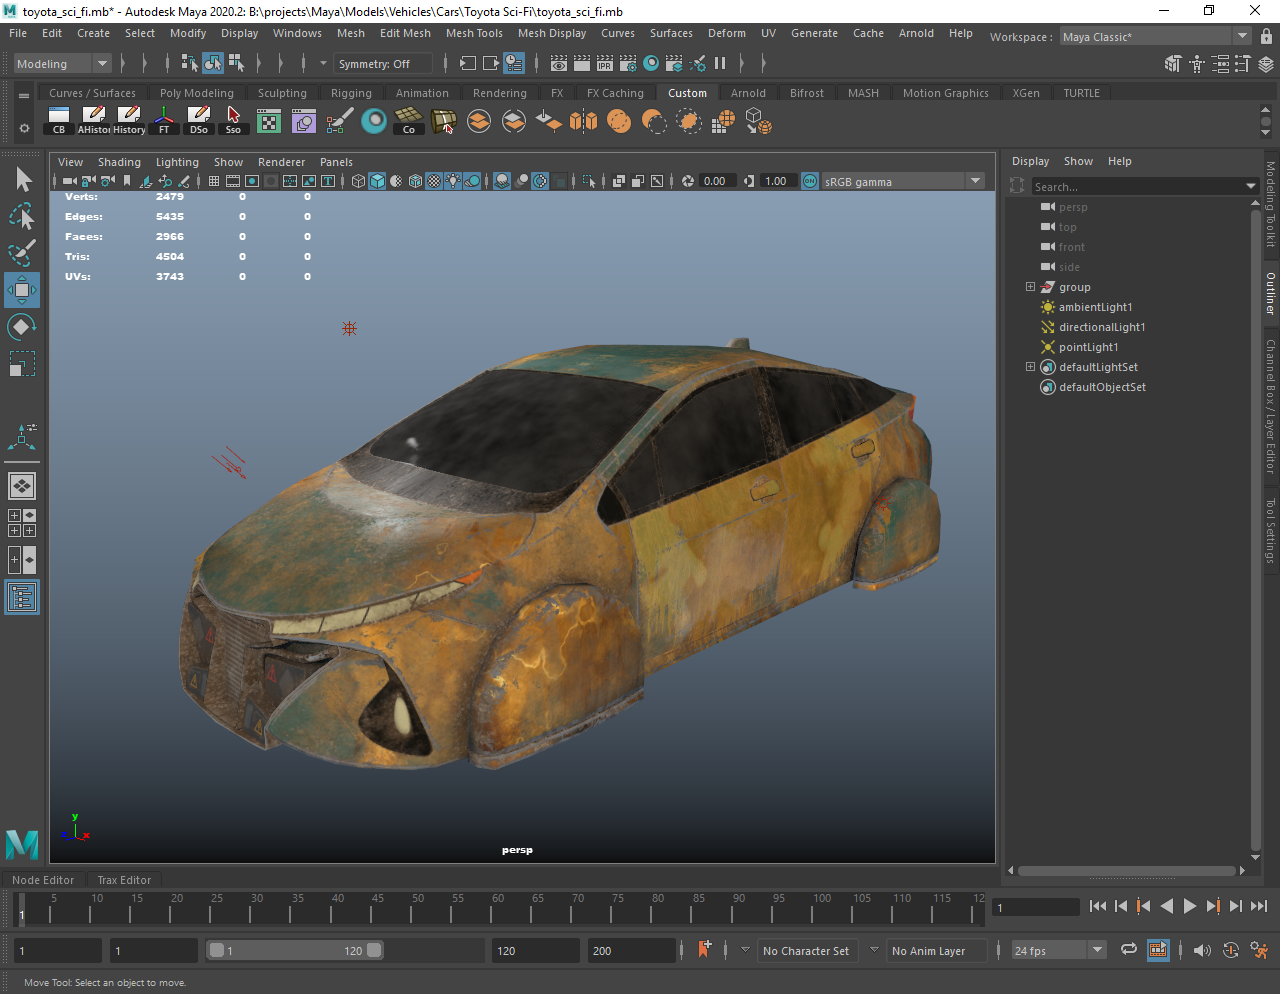The image size is (1280, 994).
Task: Open the Trax Editor tab
Action: 124,880
